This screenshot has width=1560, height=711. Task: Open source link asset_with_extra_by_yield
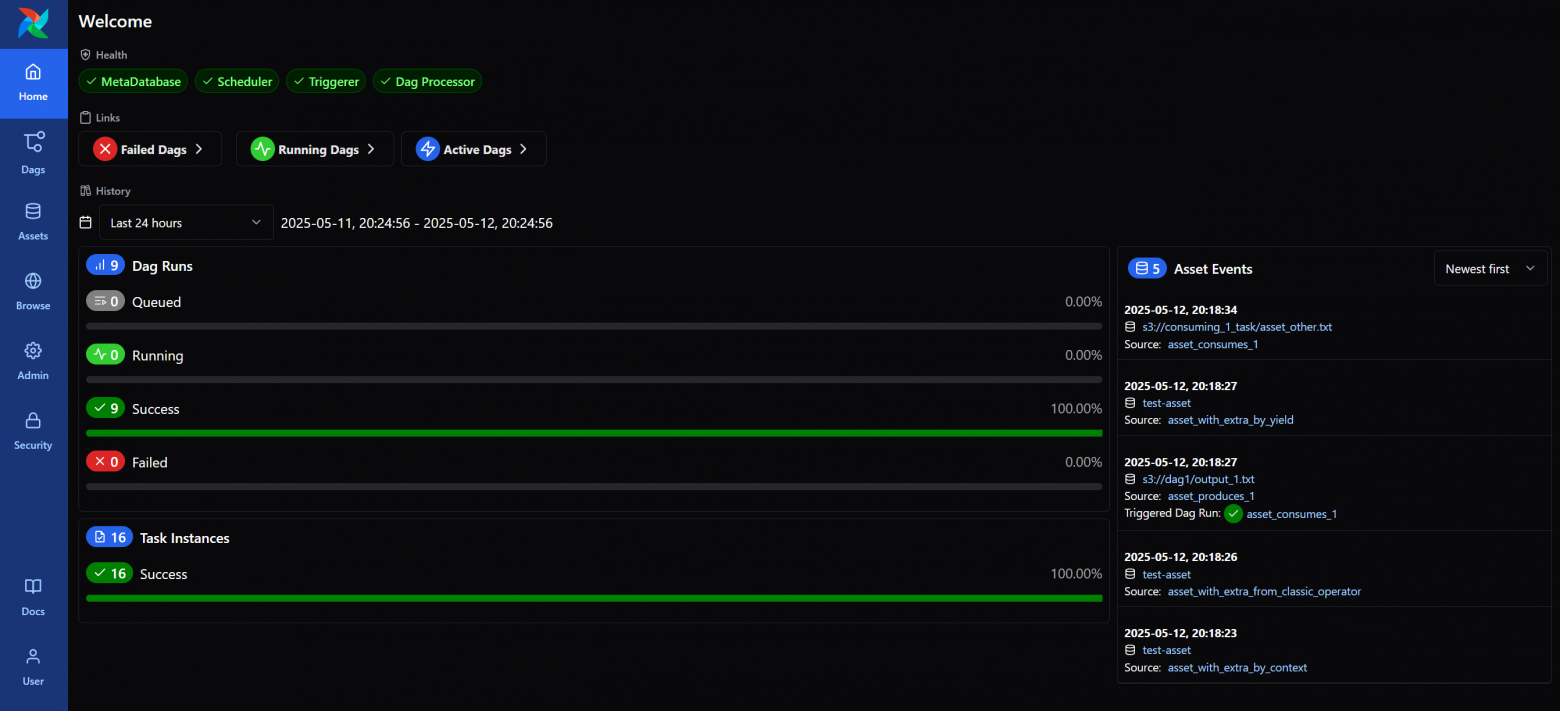point(1230,420)
